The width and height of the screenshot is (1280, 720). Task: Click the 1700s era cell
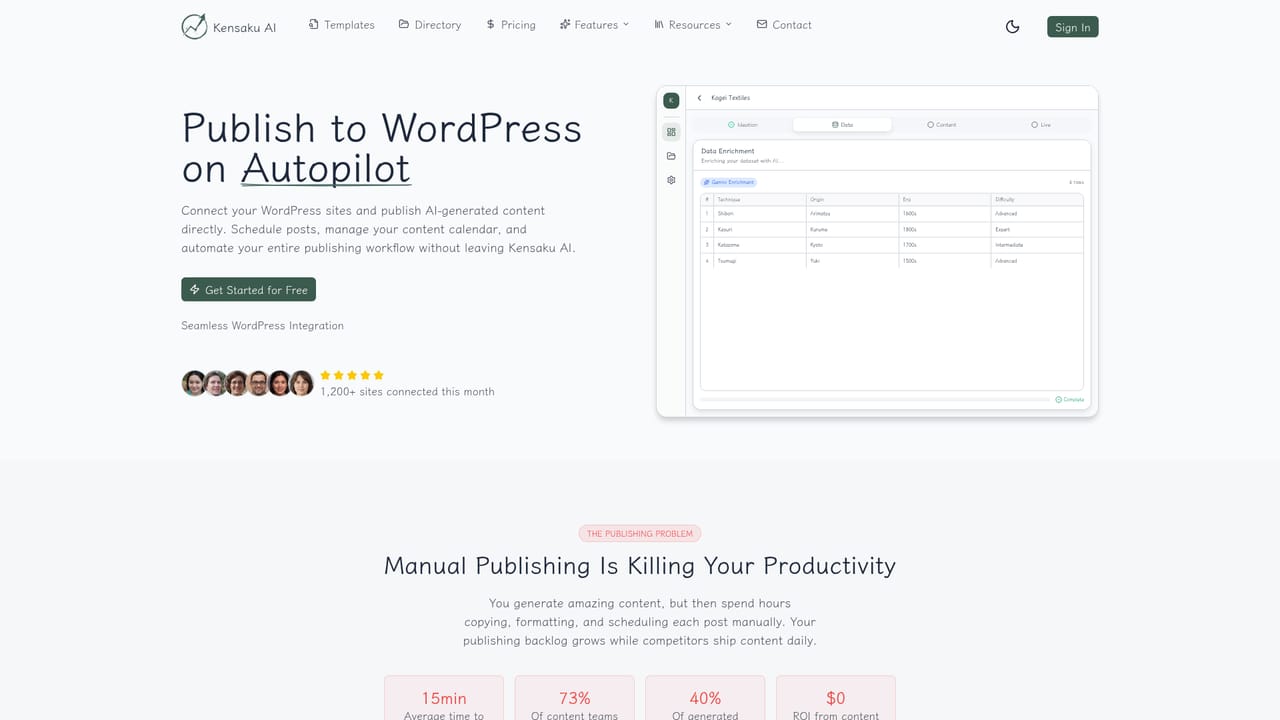click(945, 245)
